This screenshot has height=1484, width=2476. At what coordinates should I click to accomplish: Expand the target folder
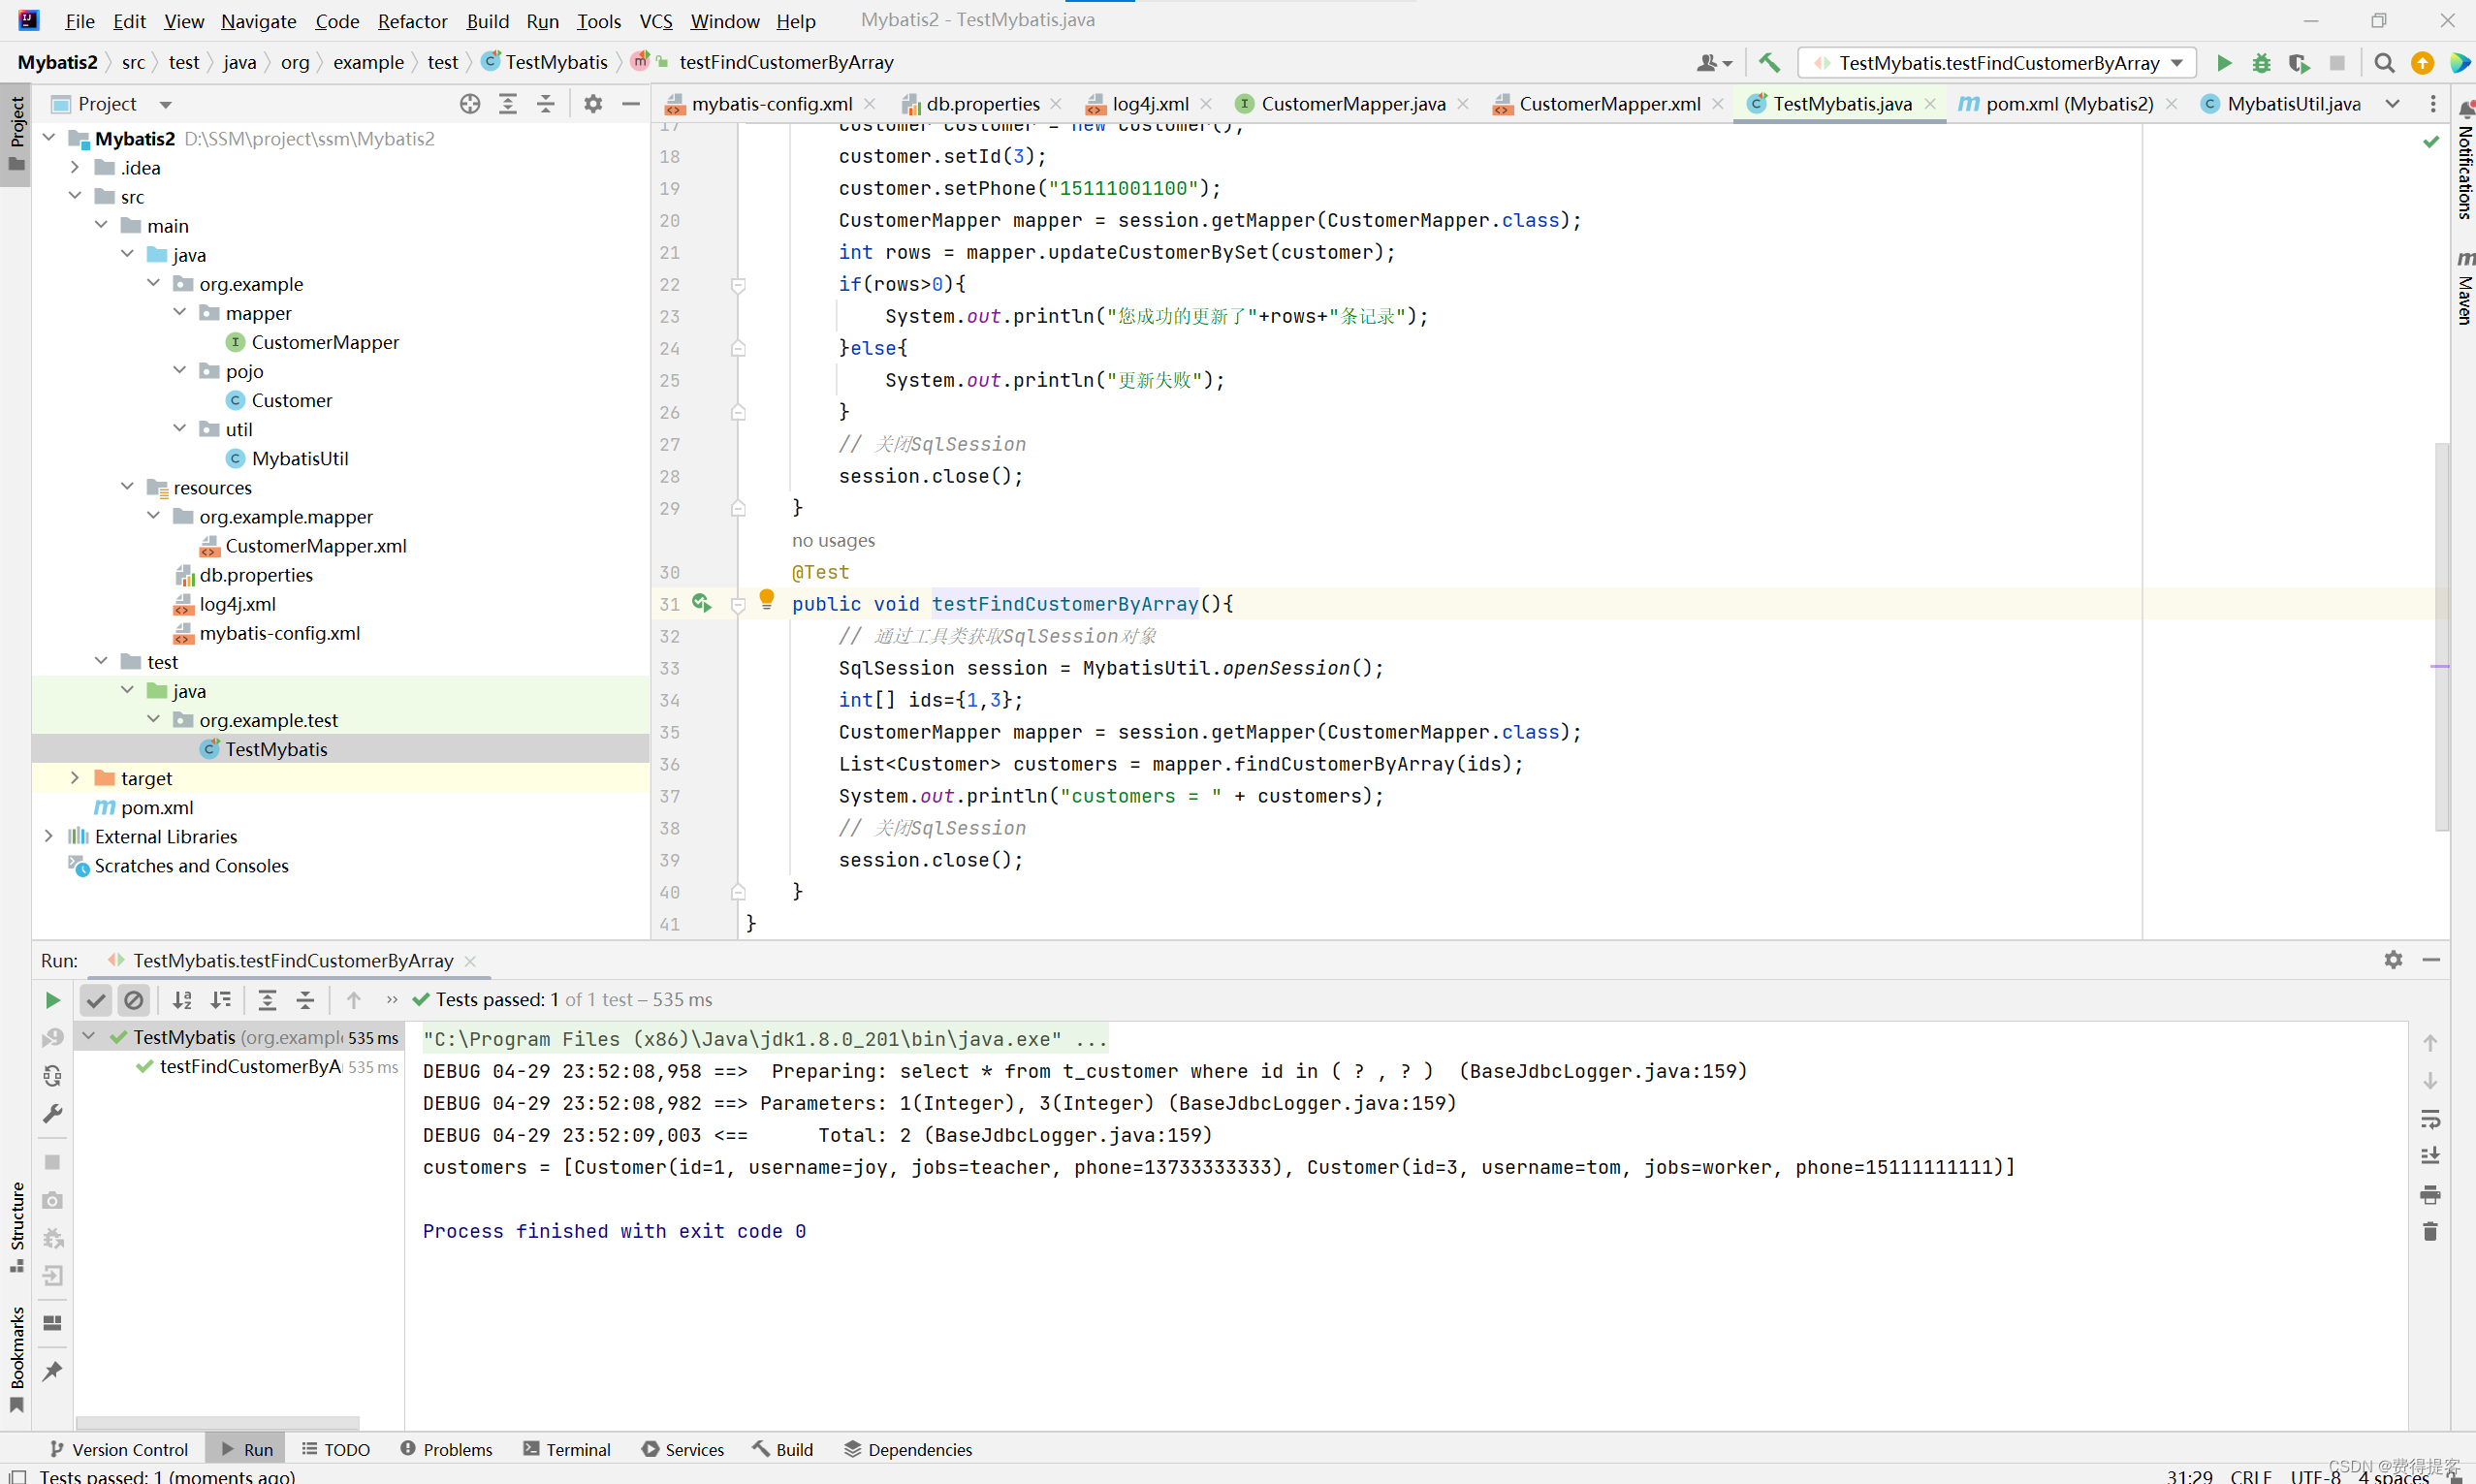pos(75,778)
